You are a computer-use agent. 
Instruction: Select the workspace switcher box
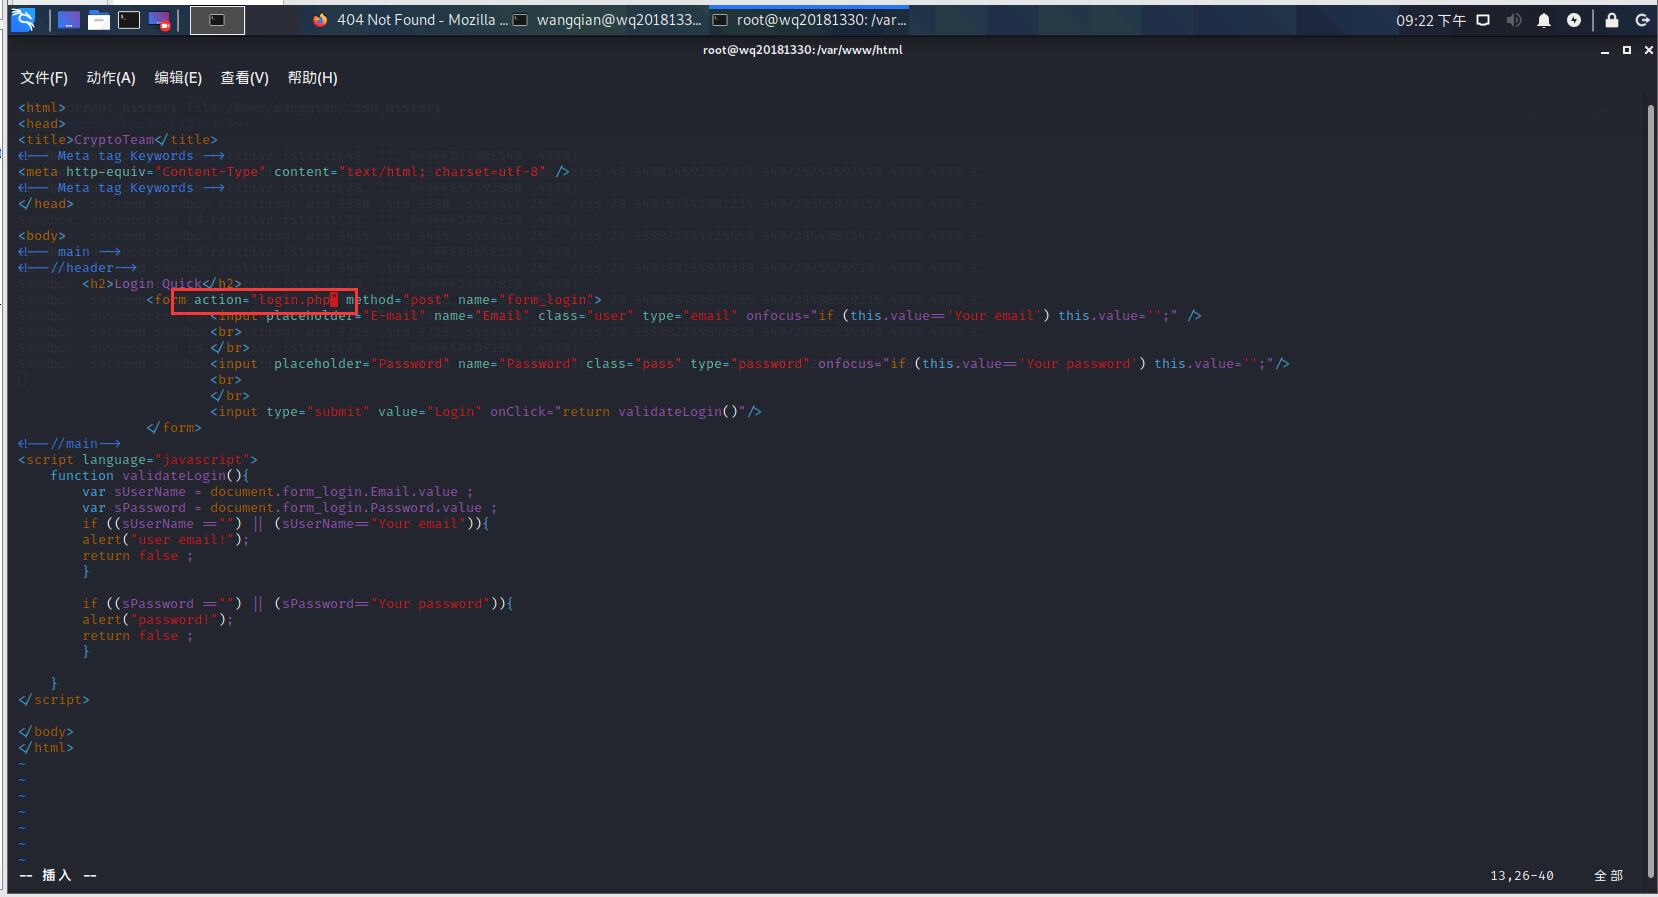click(217, 20)
